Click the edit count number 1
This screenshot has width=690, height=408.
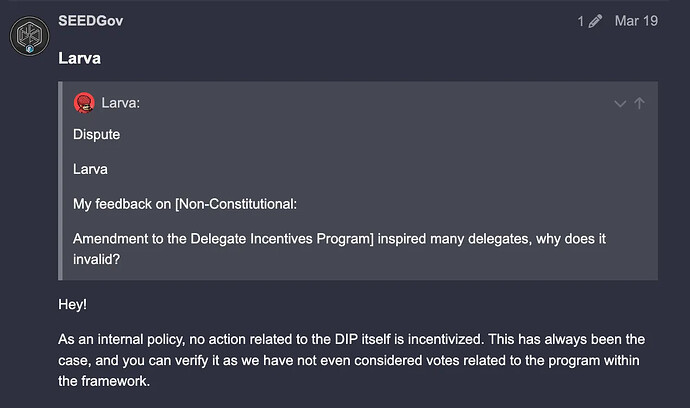click(580, 21)
